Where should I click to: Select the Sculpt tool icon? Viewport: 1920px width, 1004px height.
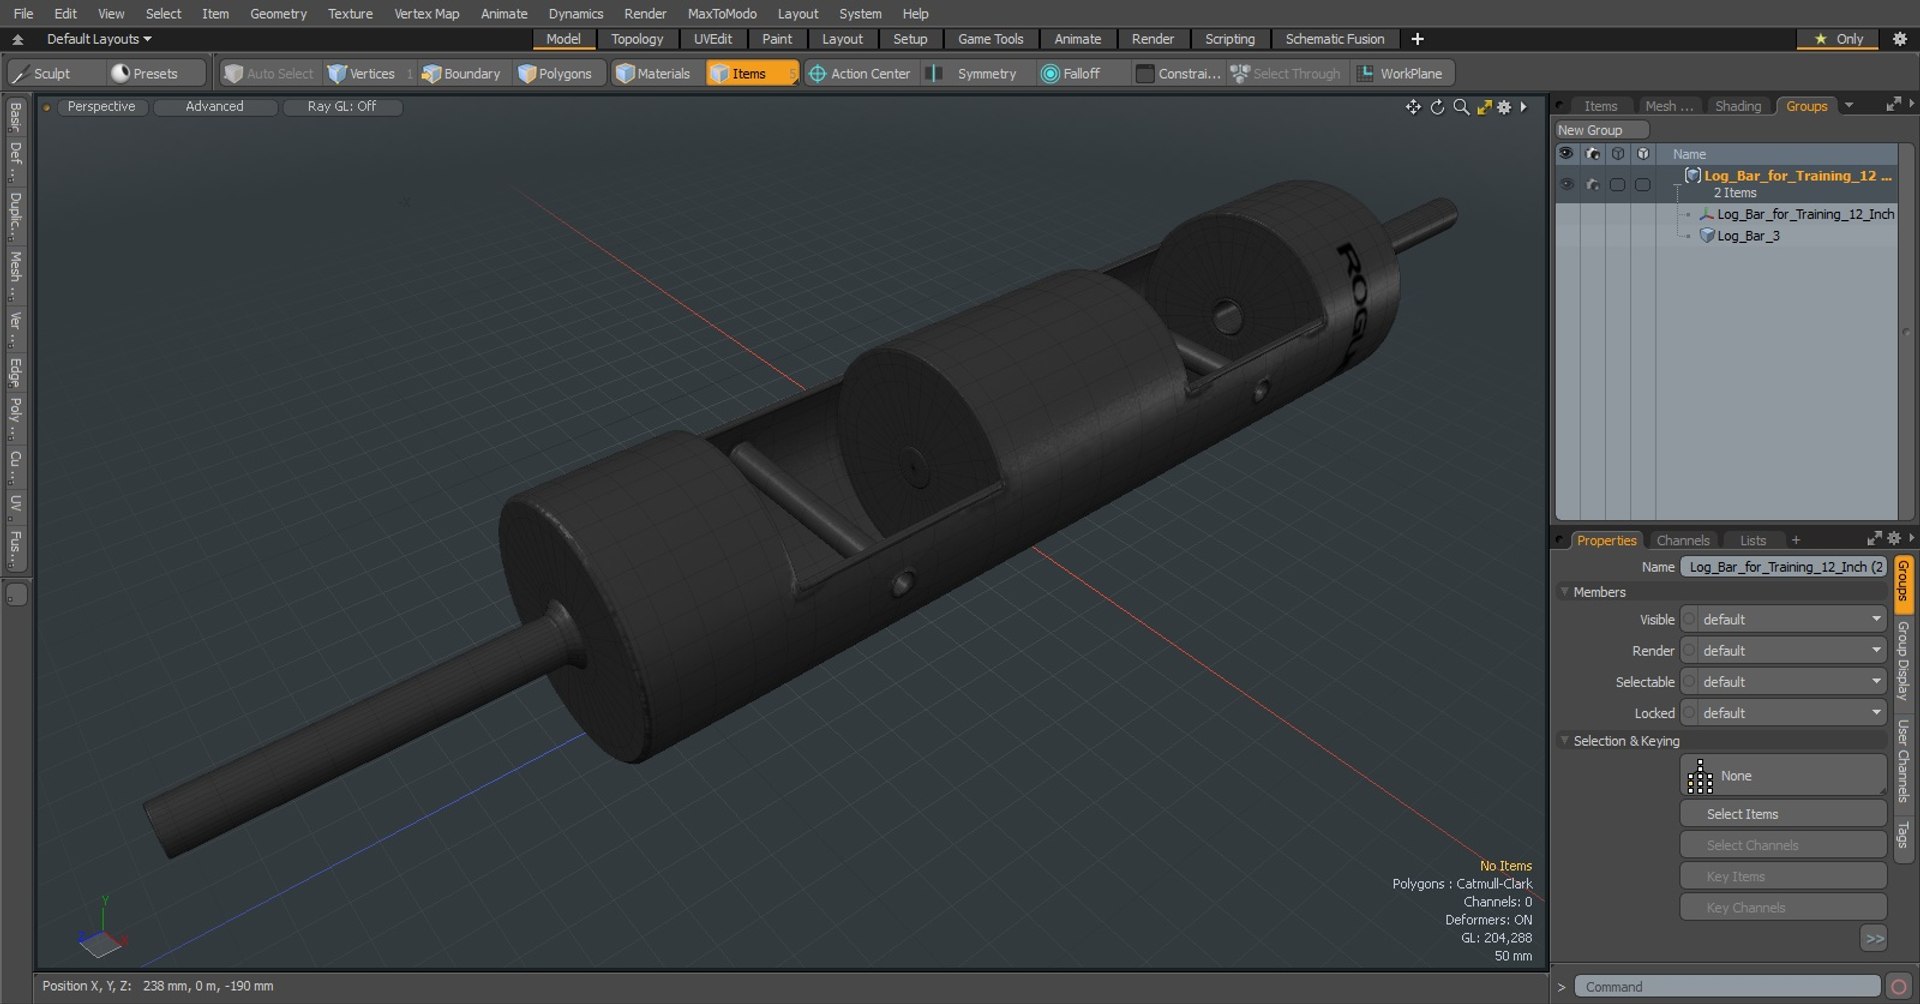(20, 74)
